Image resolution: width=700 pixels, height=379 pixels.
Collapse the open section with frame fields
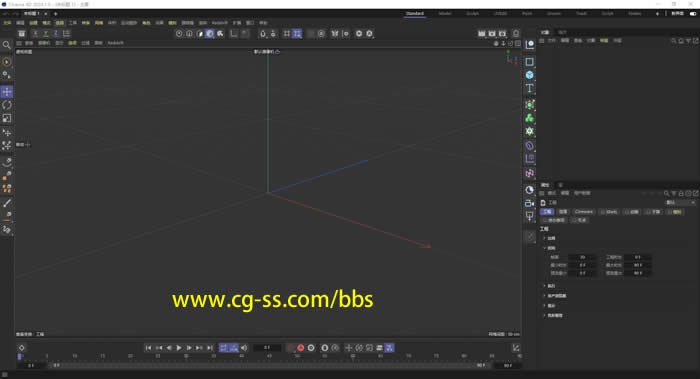[550, 248]
